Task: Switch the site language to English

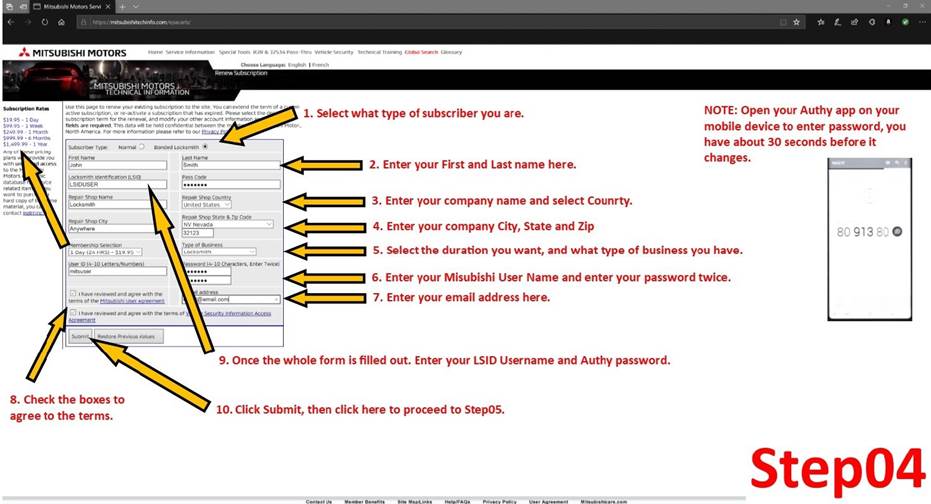Action: click(x=297, y=65)
